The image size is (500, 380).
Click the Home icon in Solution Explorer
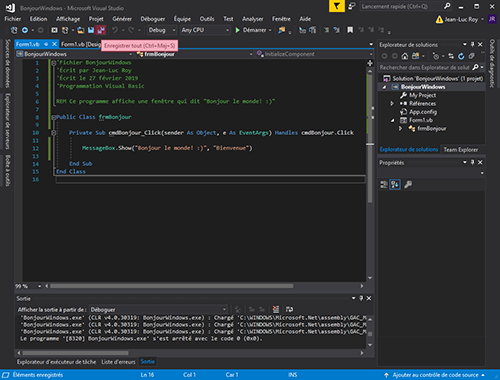coord(405,56)
